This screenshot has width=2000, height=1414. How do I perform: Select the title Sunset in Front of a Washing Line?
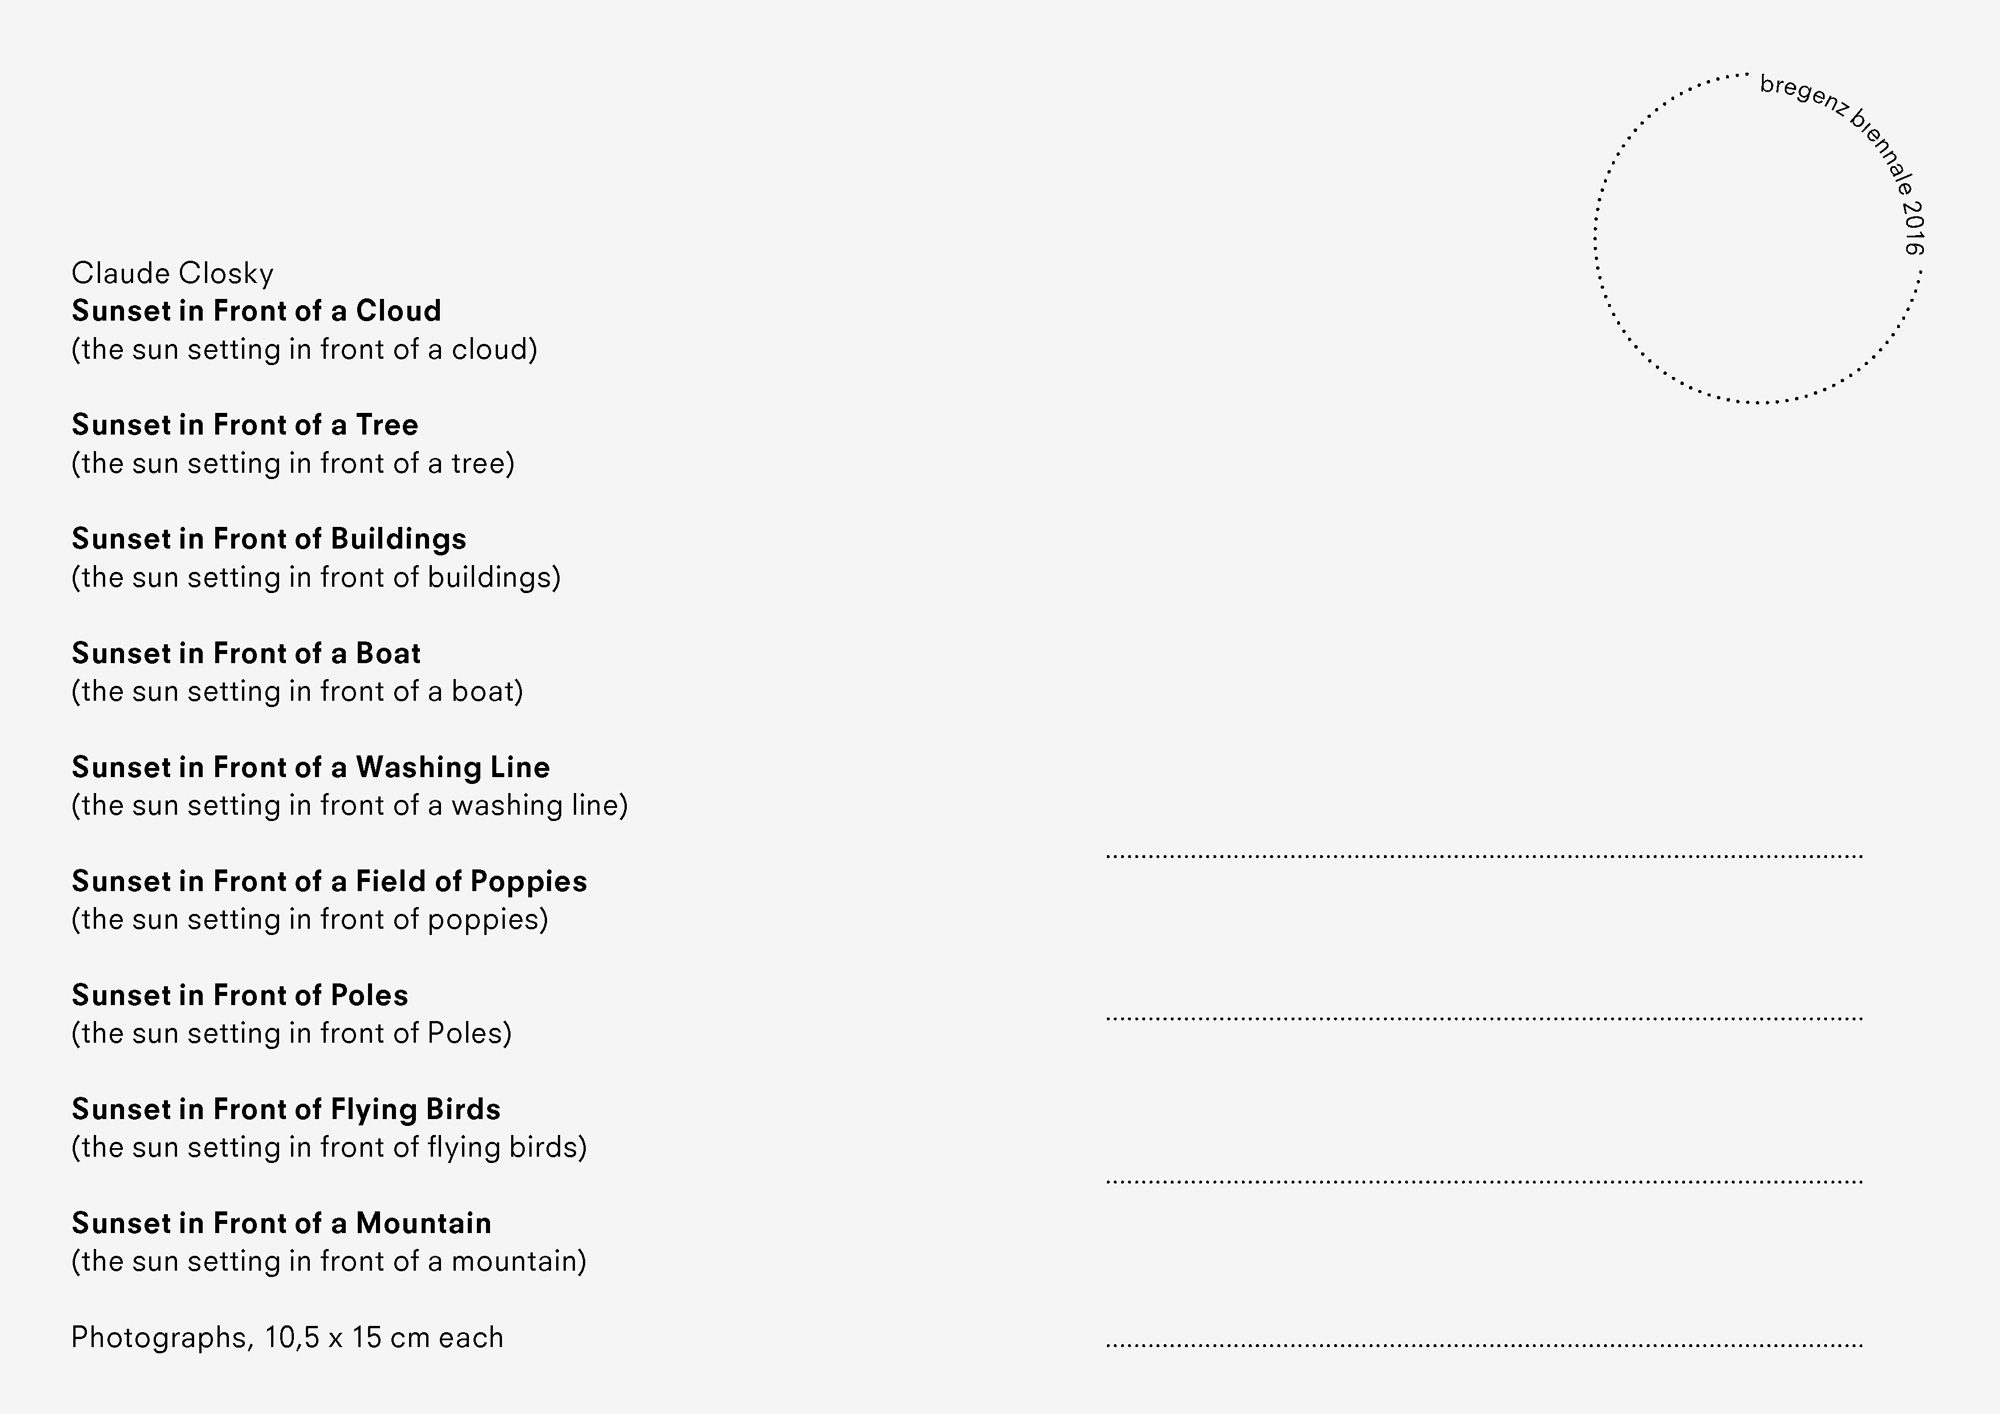[311, 767]
